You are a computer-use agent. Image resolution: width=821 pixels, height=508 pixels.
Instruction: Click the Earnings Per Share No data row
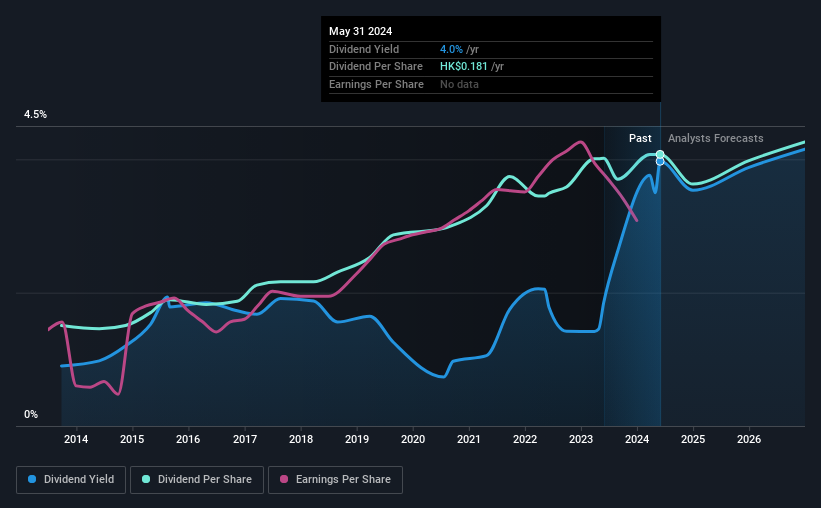(491, 84)
